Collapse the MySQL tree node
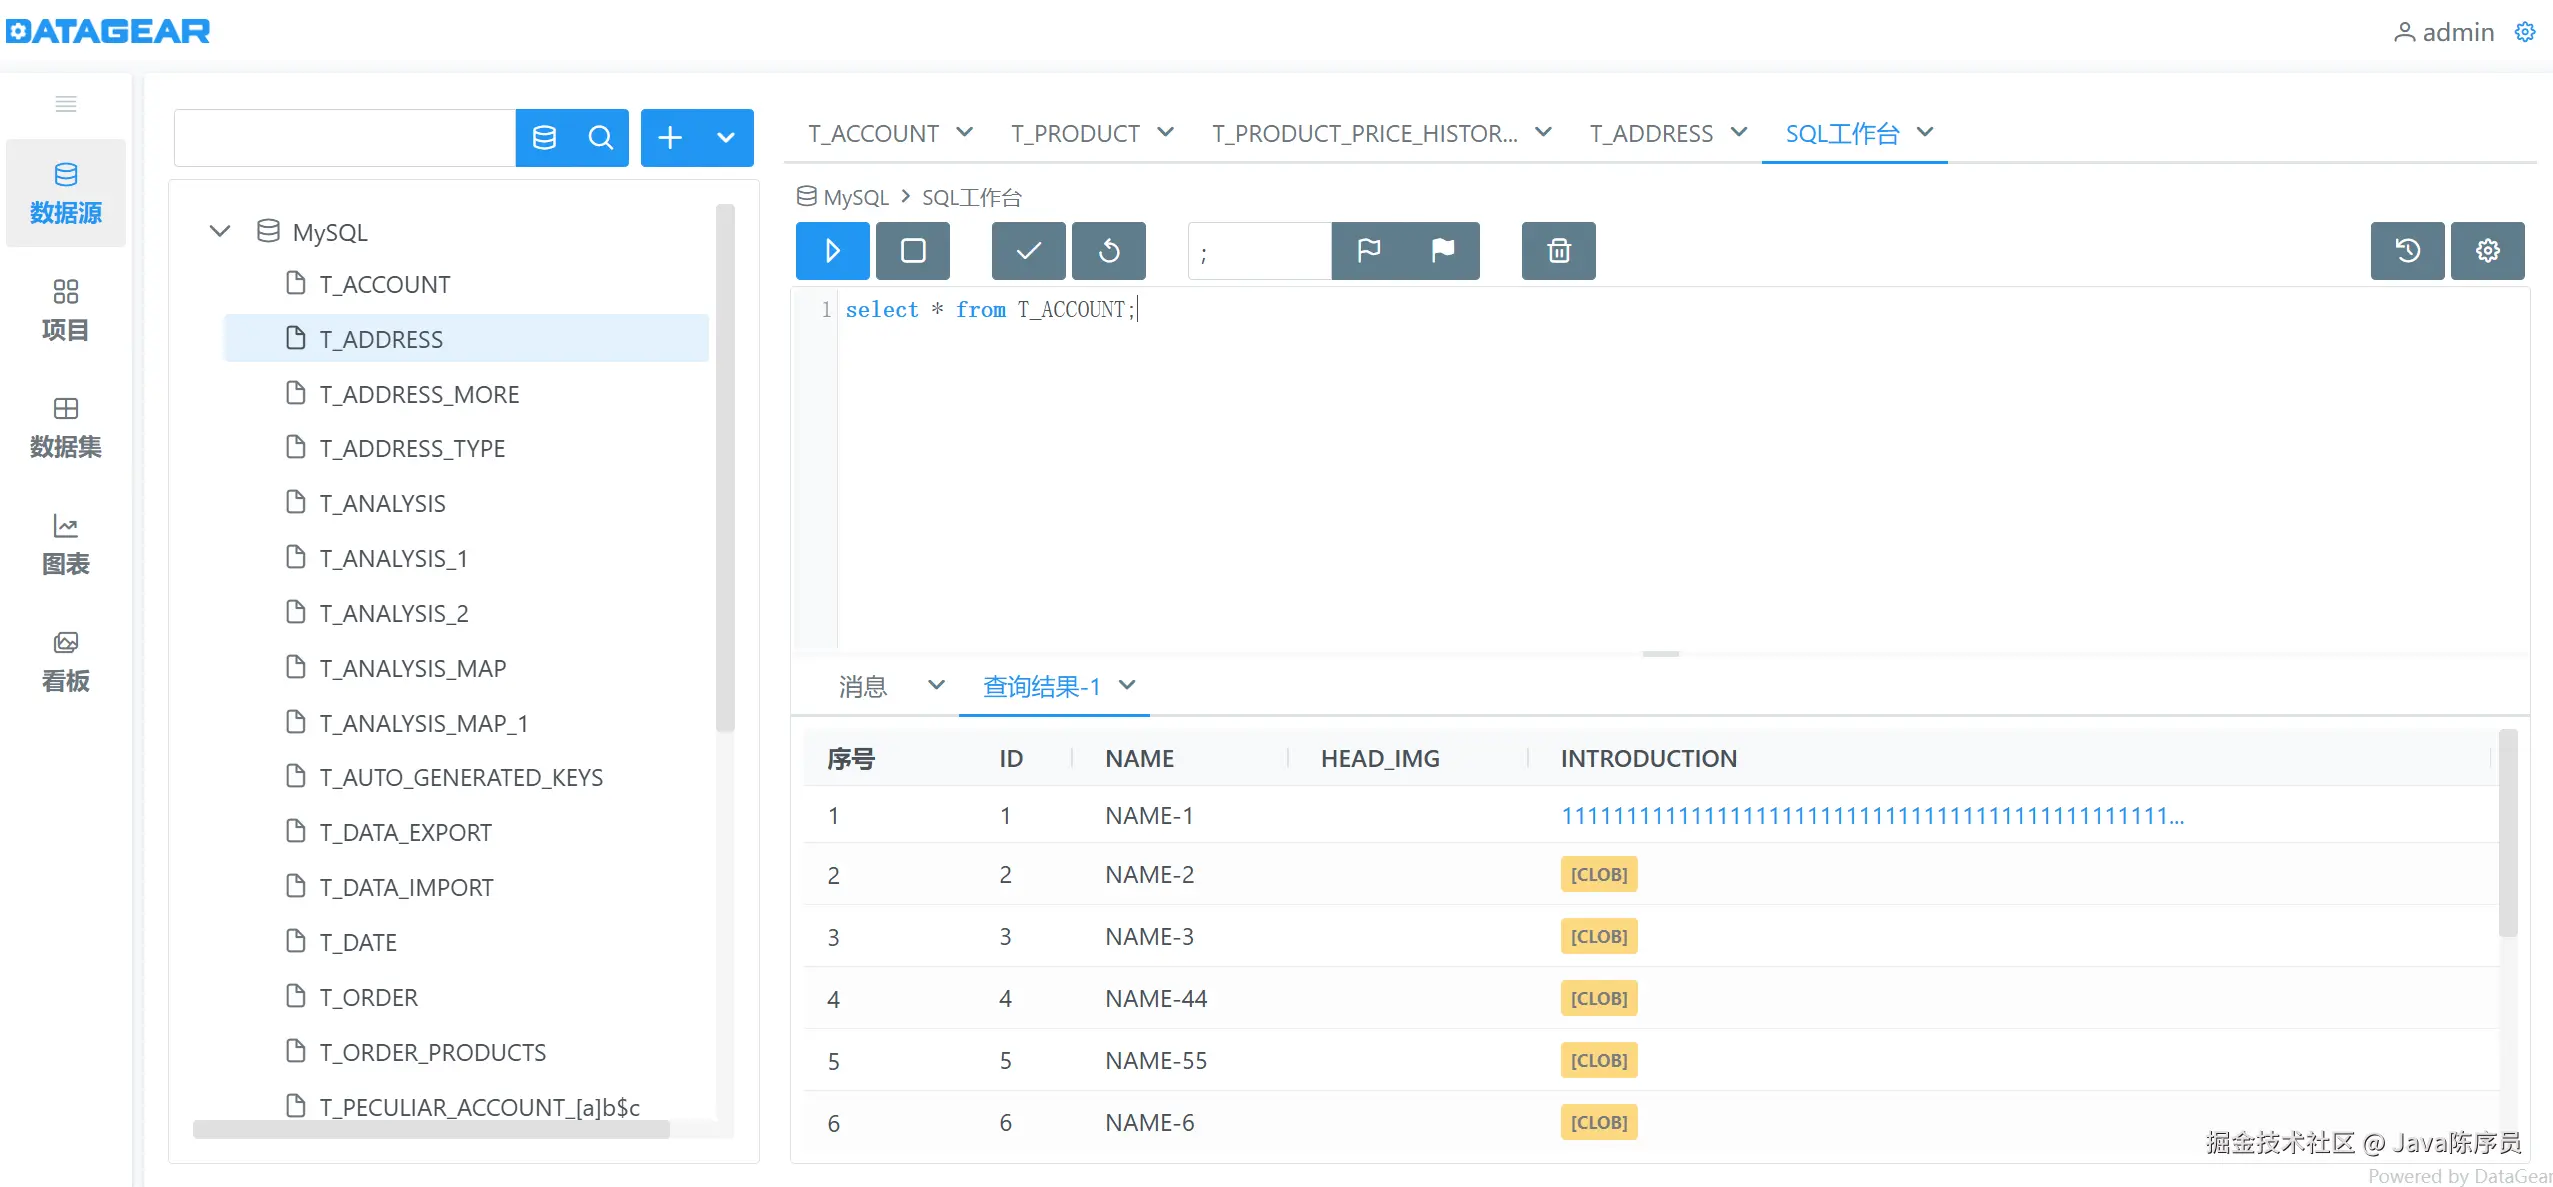 [x=220, y=231]
